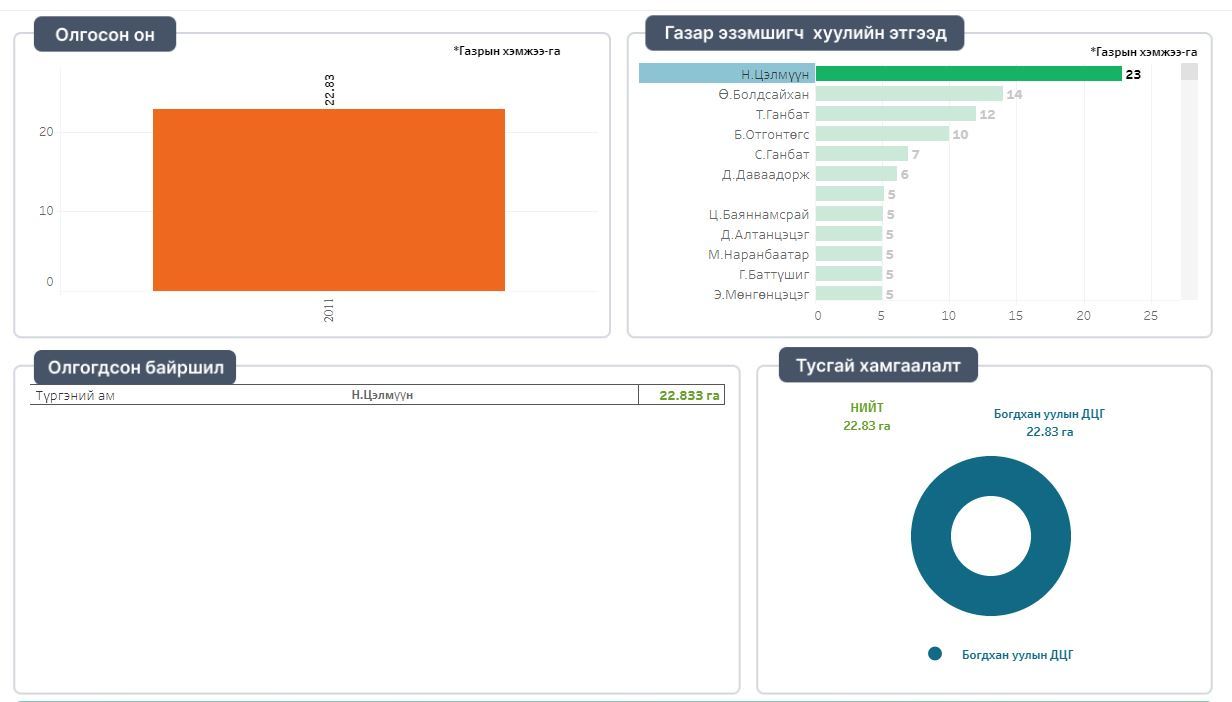Viewport: 1232px width, 702px height.
Task: Click the Э.Мөнгөнцэцэг name label
Action: (x=761, y=294)
